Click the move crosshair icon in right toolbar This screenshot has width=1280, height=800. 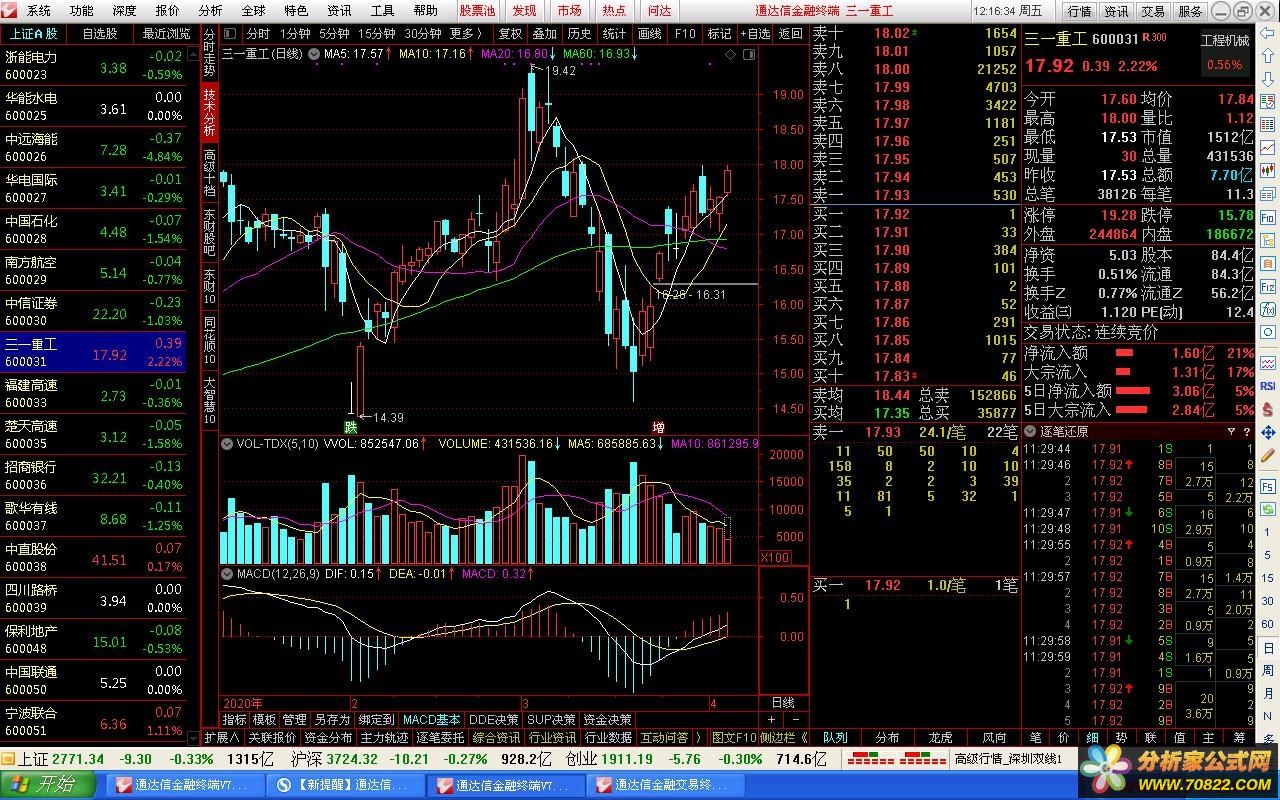1267,431
